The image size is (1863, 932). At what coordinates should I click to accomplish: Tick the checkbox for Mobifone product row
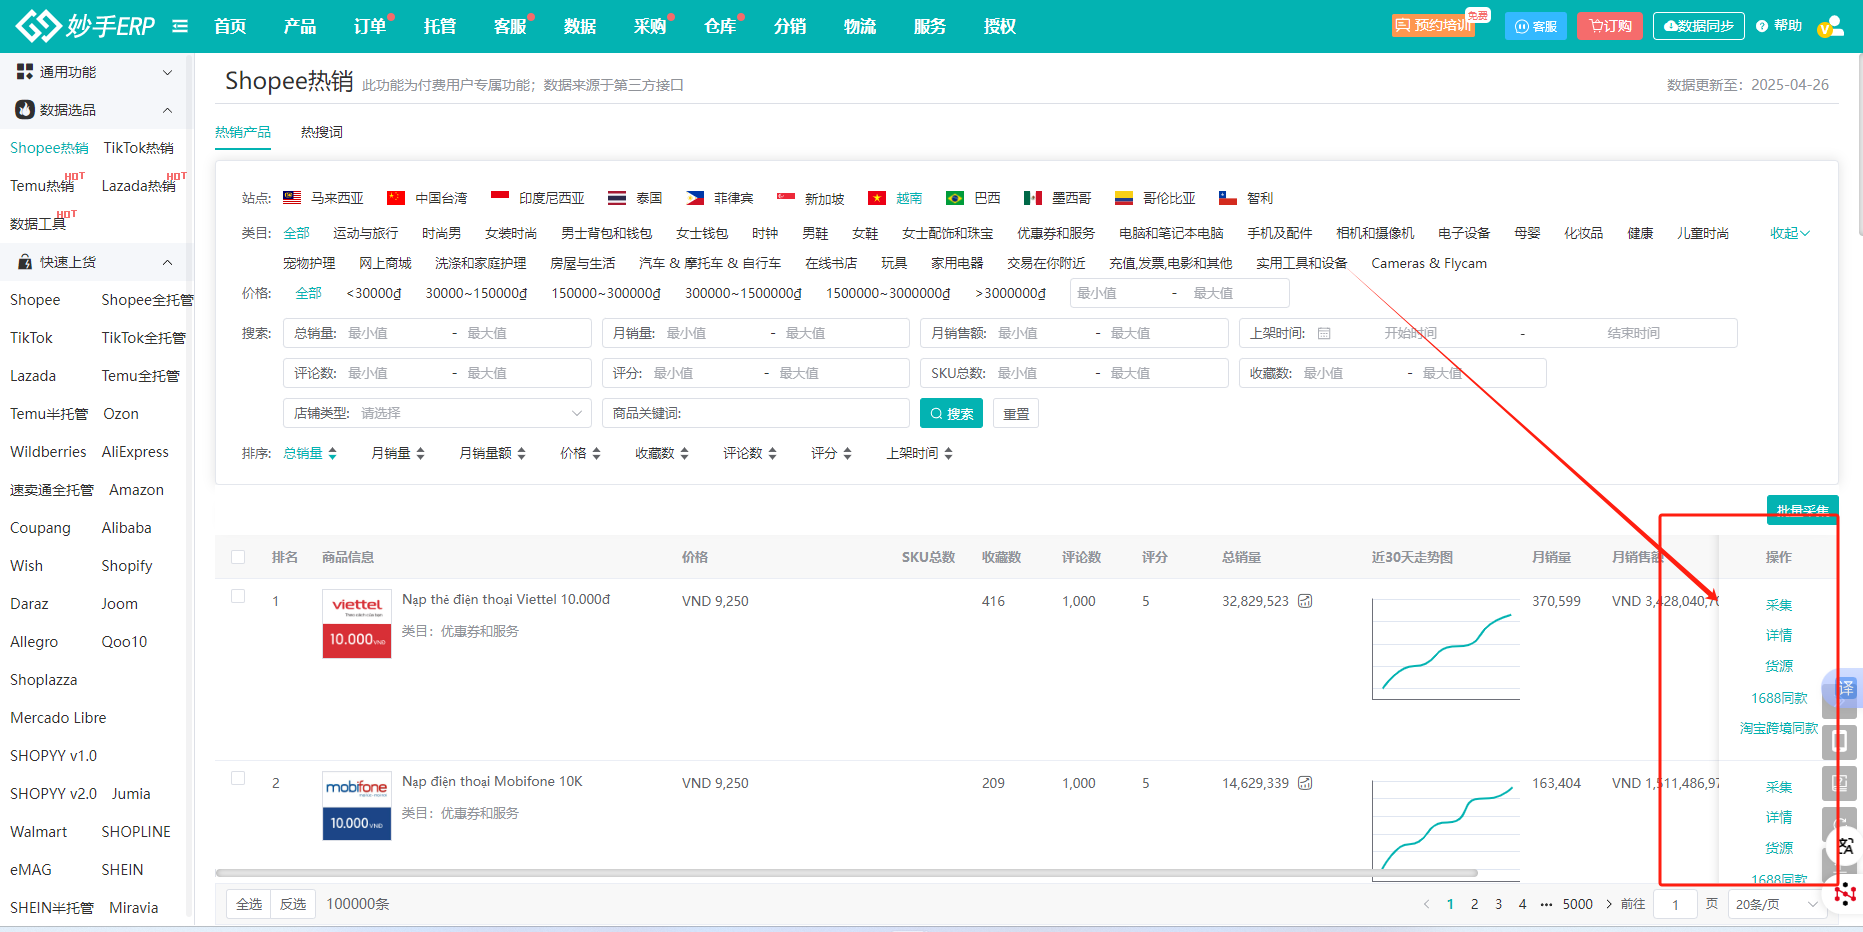[x=238, y=778]
